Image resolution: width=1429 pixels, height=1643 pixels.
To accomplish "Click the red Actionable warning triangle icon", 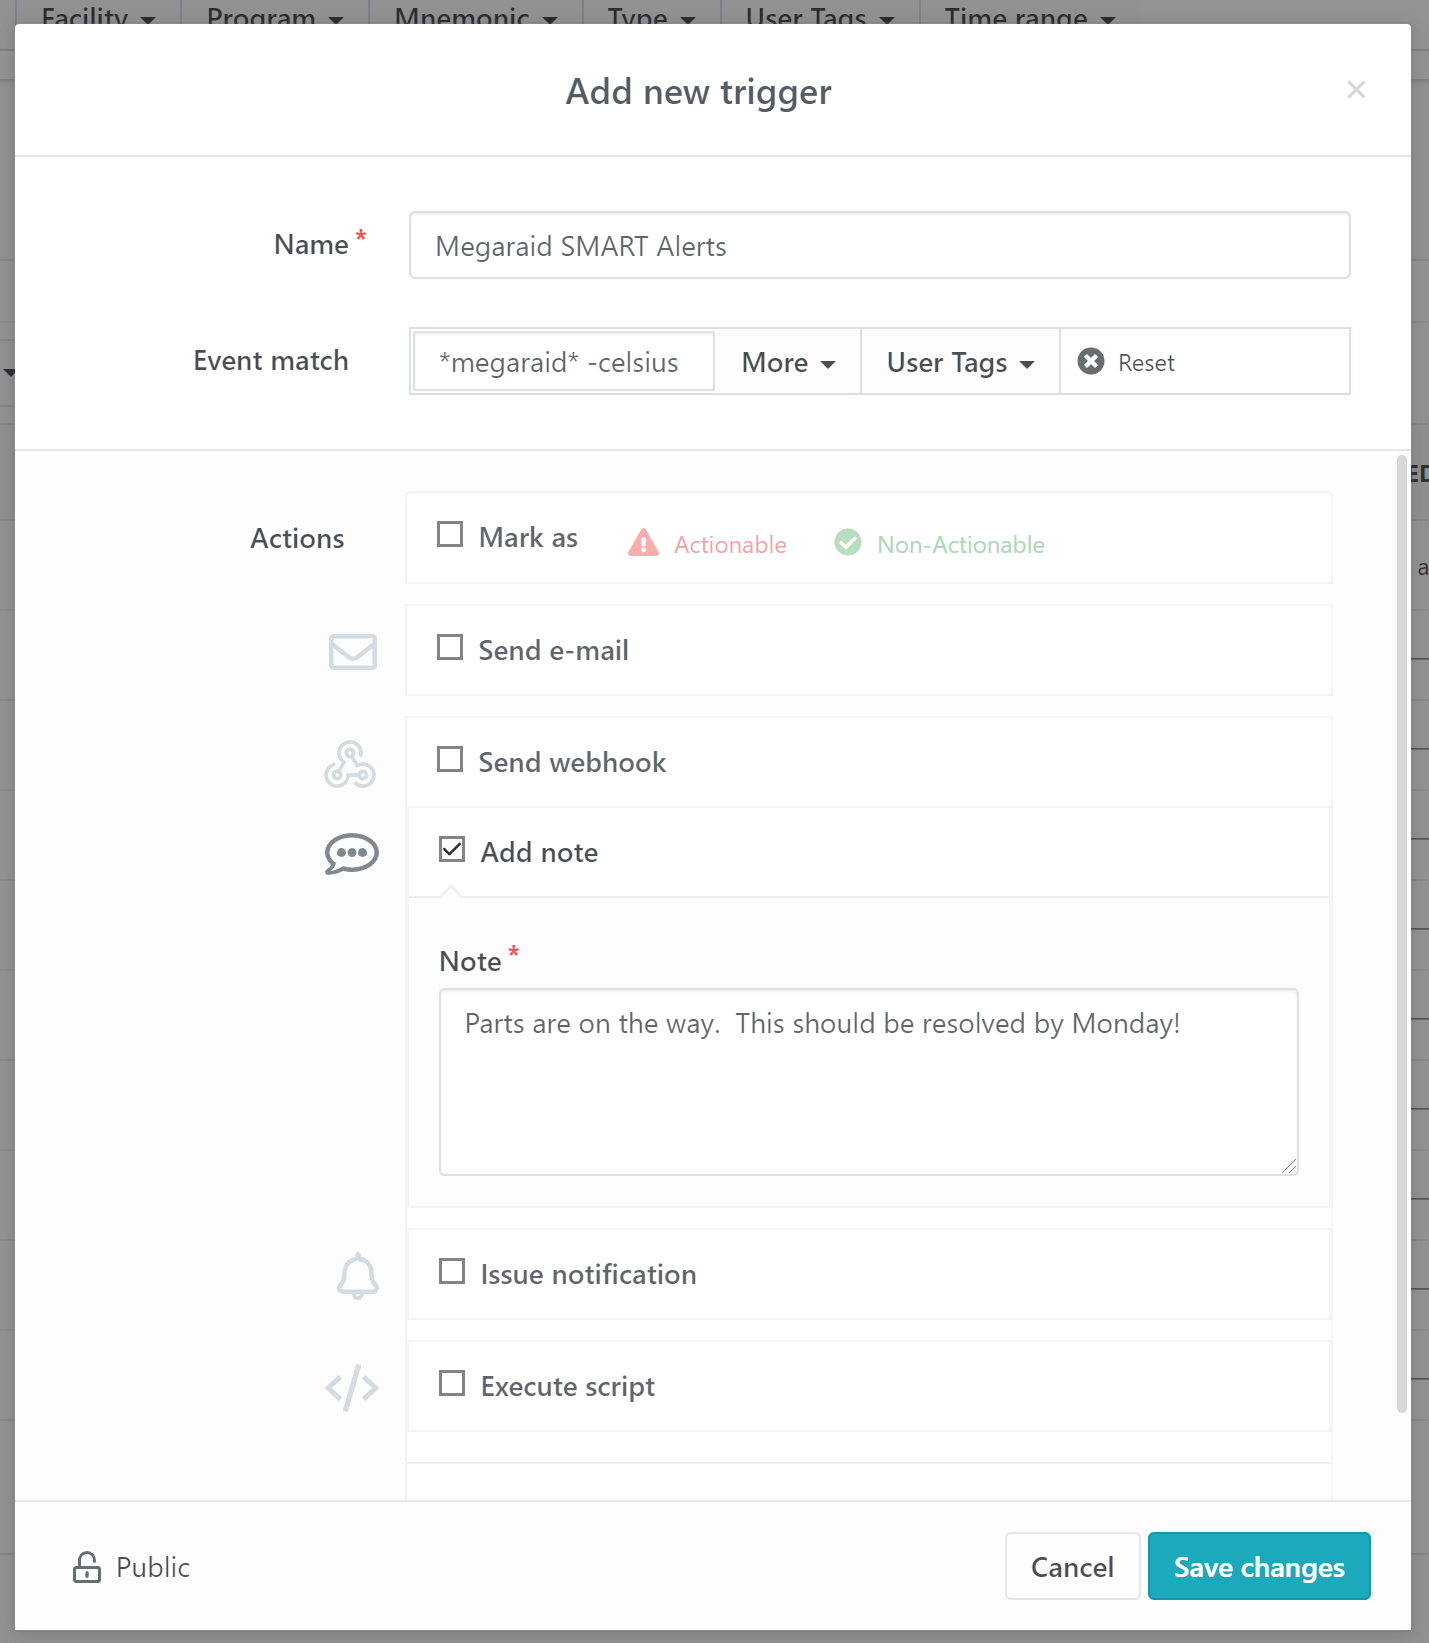I will click(643, 543).
